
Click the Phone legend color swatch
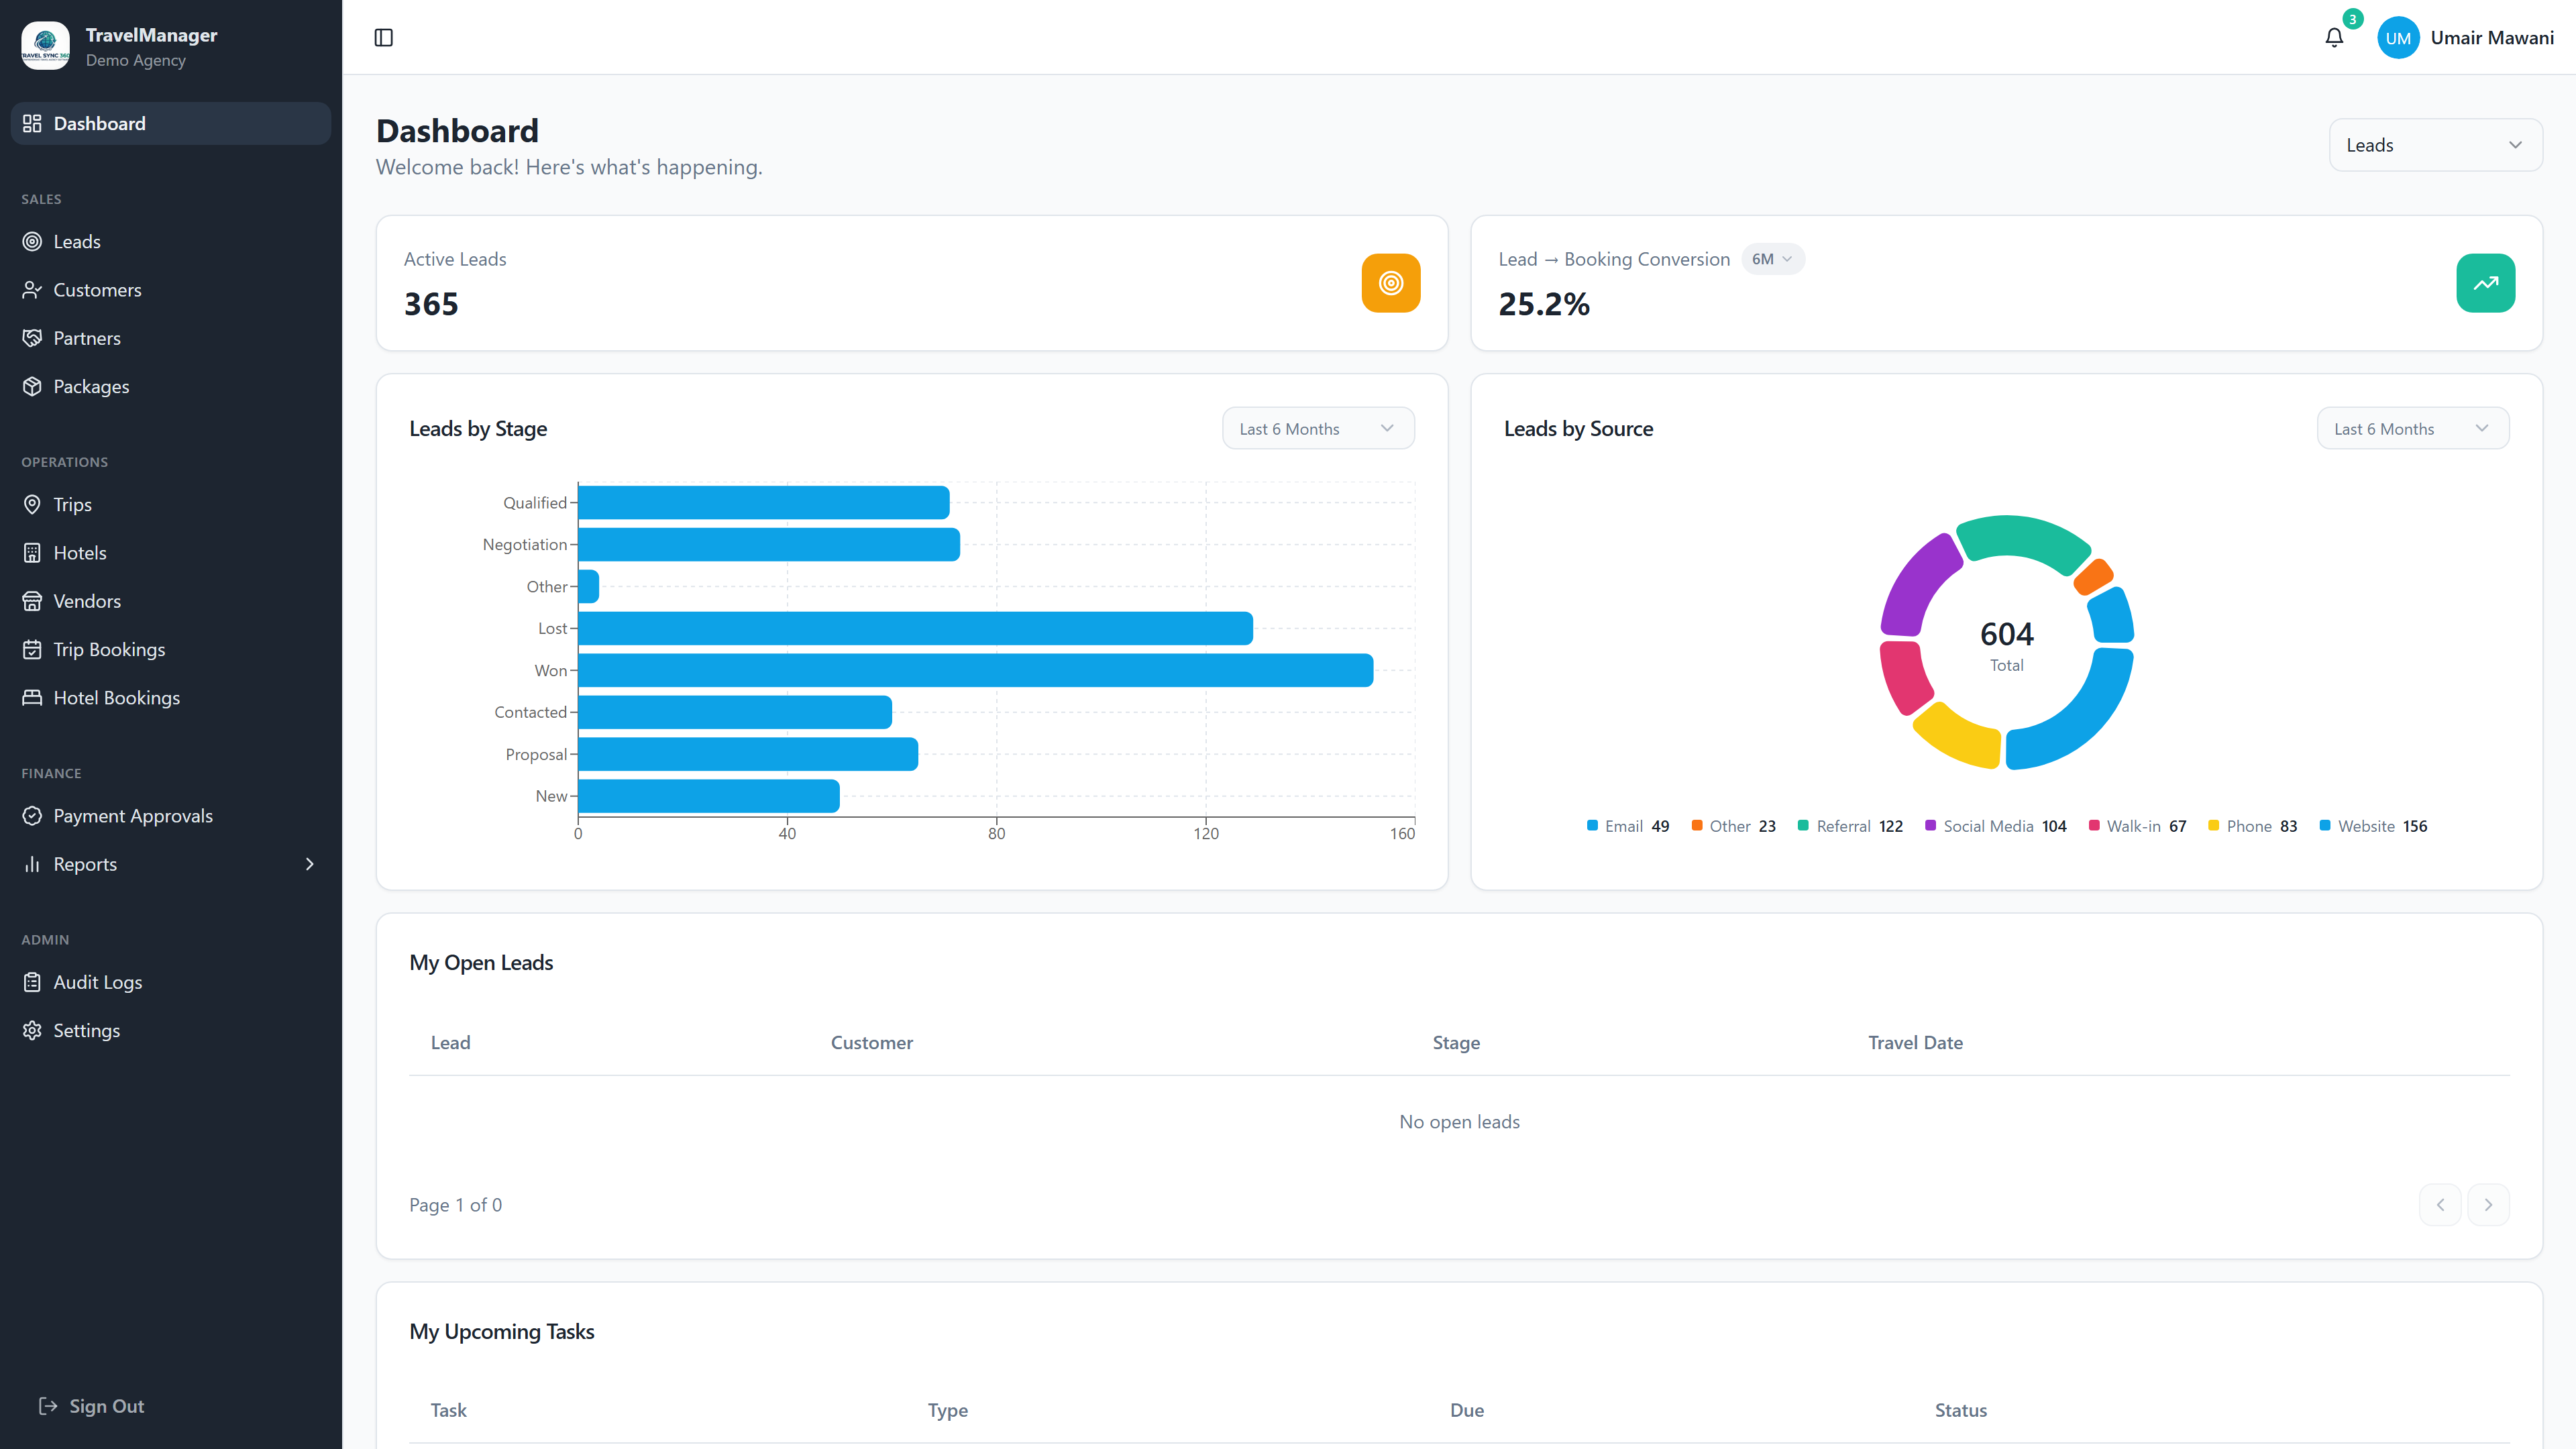[x=2213, y=826]
